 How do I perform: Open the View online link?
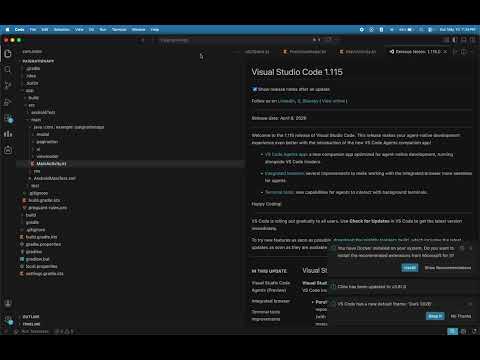pos(334,101)
